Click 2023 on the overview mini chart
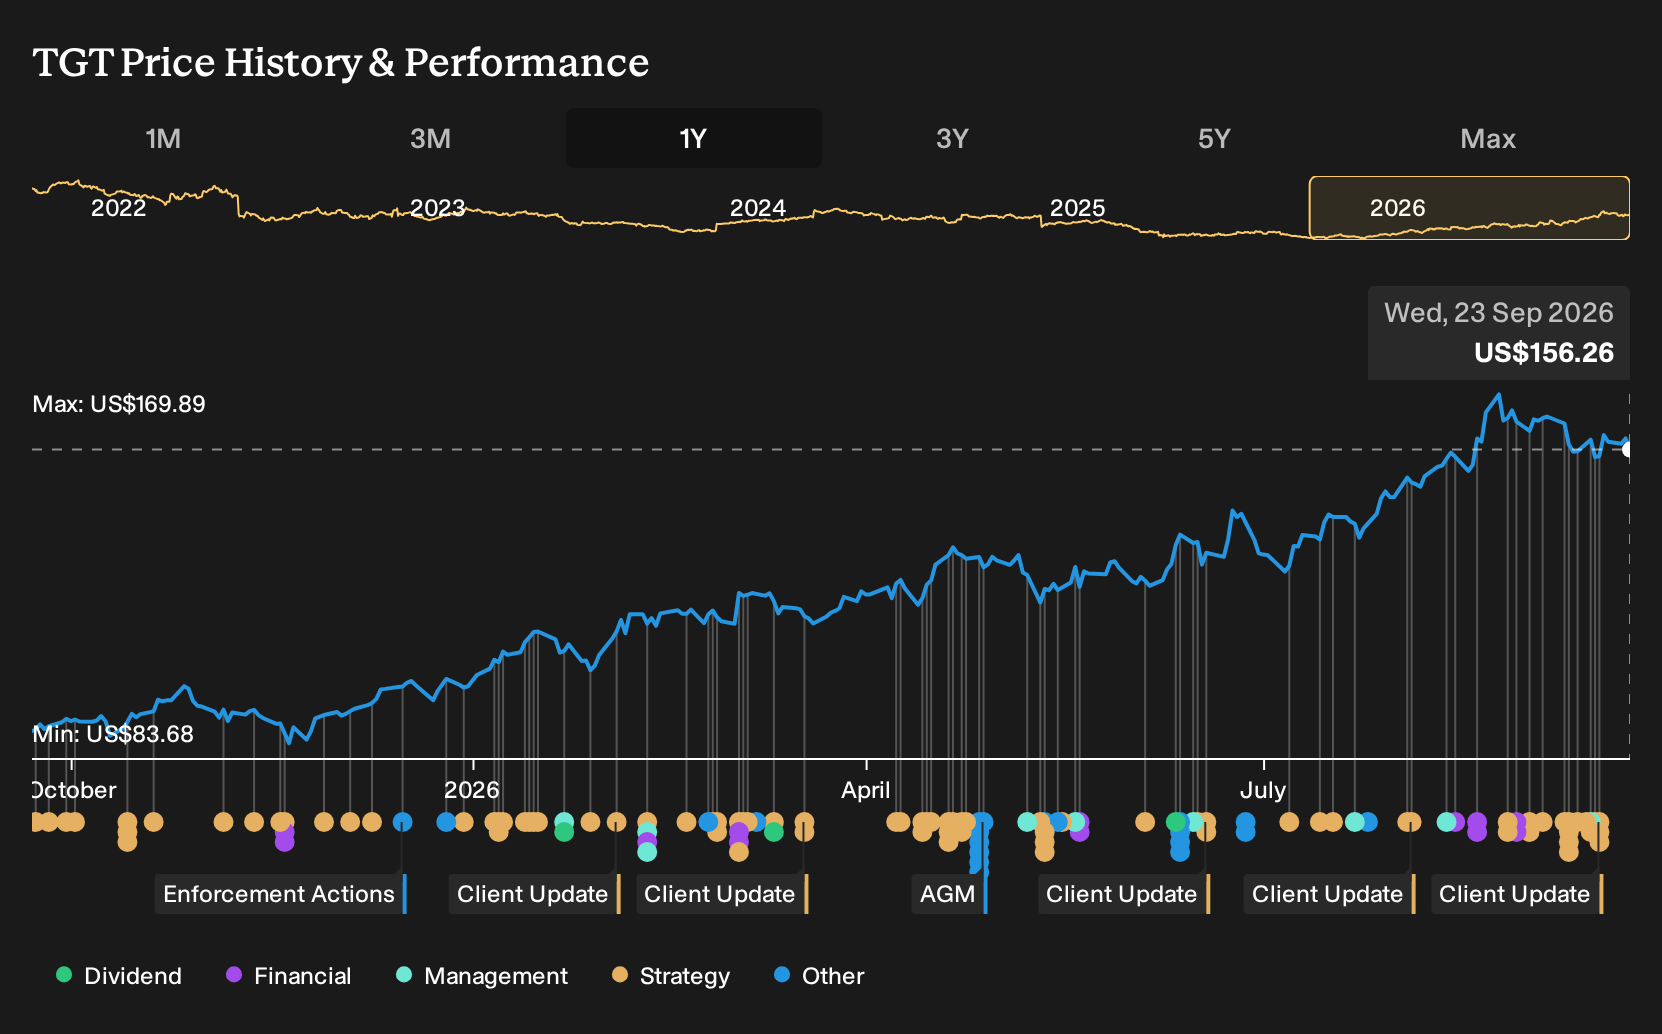This screenshot has height=1034, width=1662. pos(438,208)
